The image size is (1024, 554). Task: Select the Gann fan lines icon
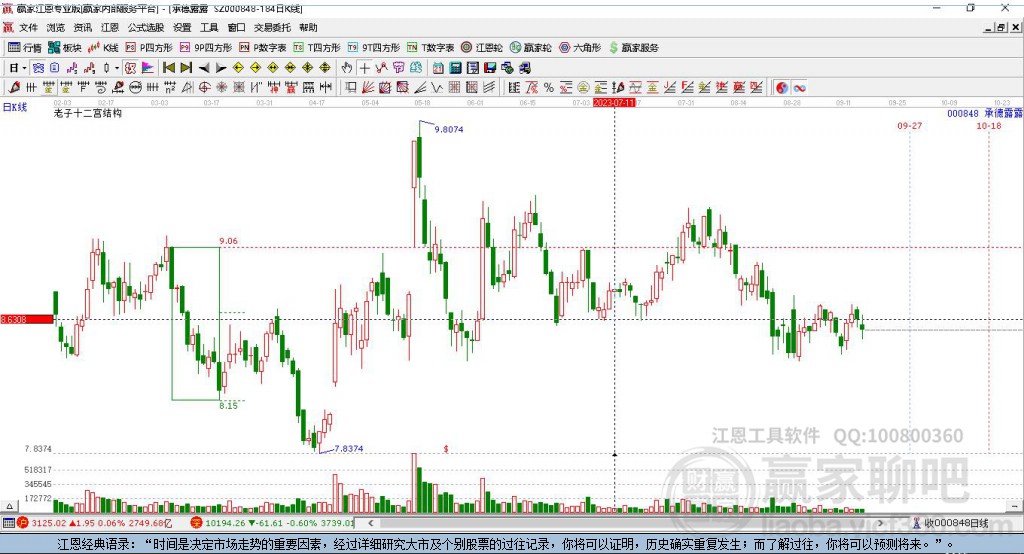point(368,88)
